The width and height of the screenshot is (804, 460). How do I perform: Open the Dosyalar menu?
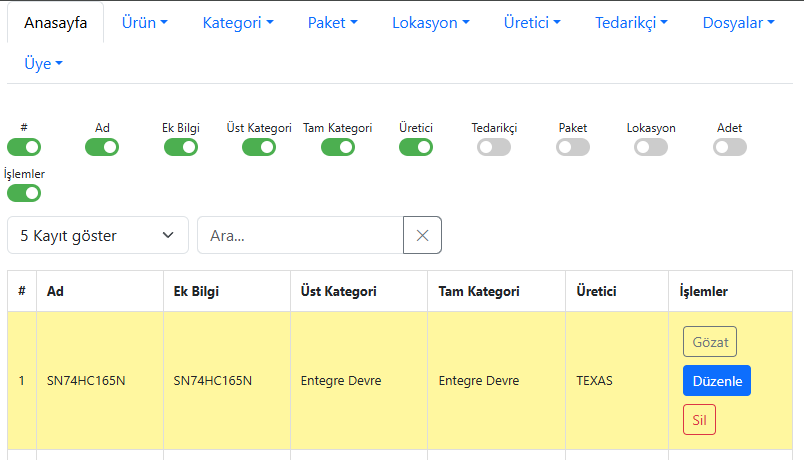click(x=738, y=22)
